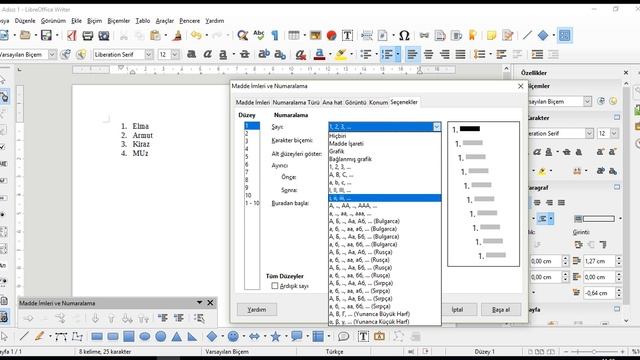Select Yunanca Büyük Harf numbering option

pyautogui.click(x=384, y=314)
